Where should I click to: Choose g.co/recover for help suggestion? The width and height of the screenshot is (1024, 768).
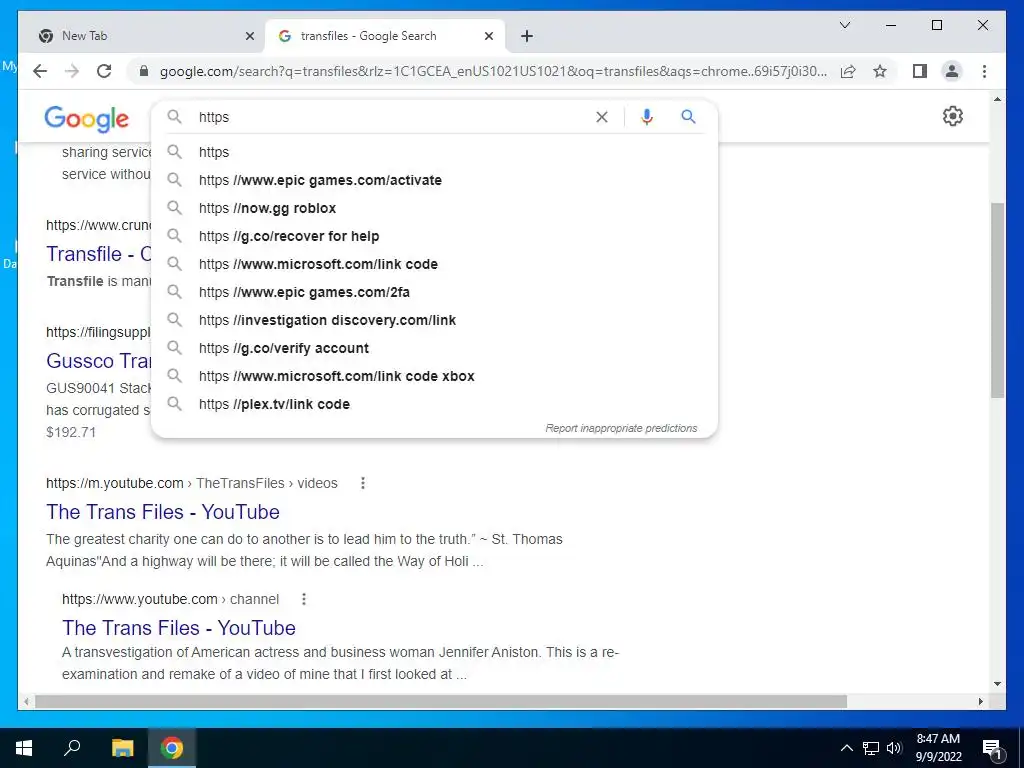tap(434, 236)
